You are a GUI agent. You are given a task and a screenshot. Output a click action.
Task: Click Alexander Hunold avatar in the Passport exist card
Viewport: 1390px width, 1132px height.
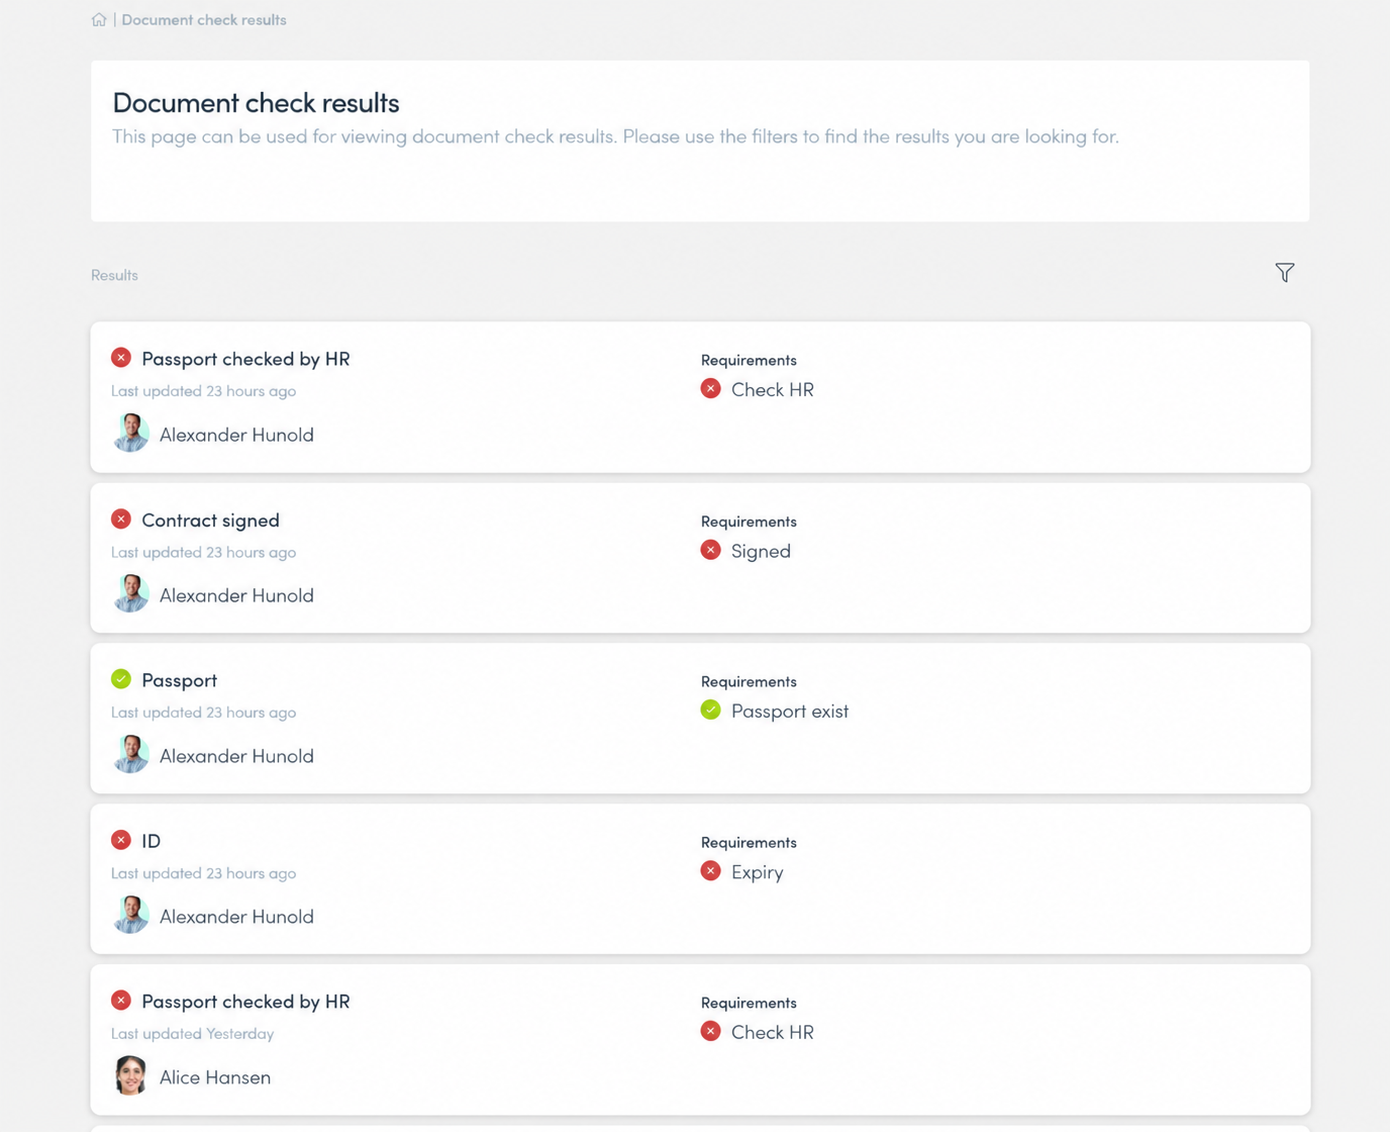pos(131,754)
